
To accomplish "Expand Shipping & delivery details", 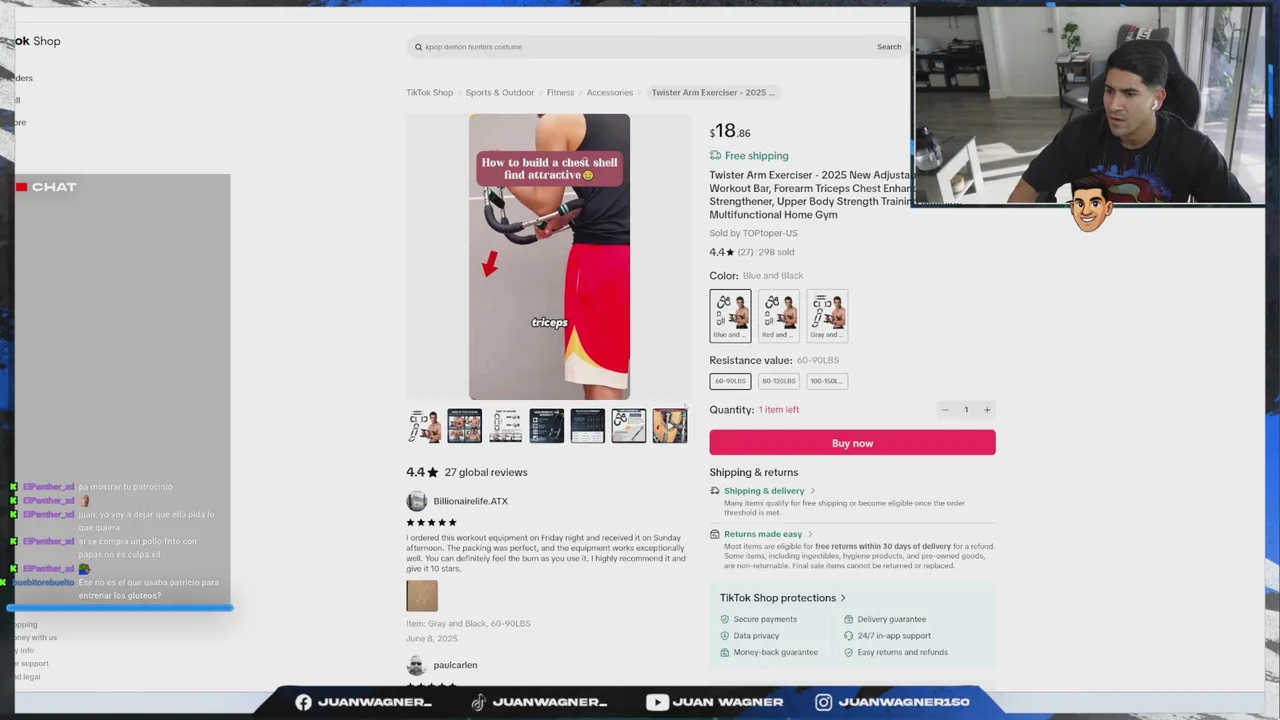I will 770,491.
